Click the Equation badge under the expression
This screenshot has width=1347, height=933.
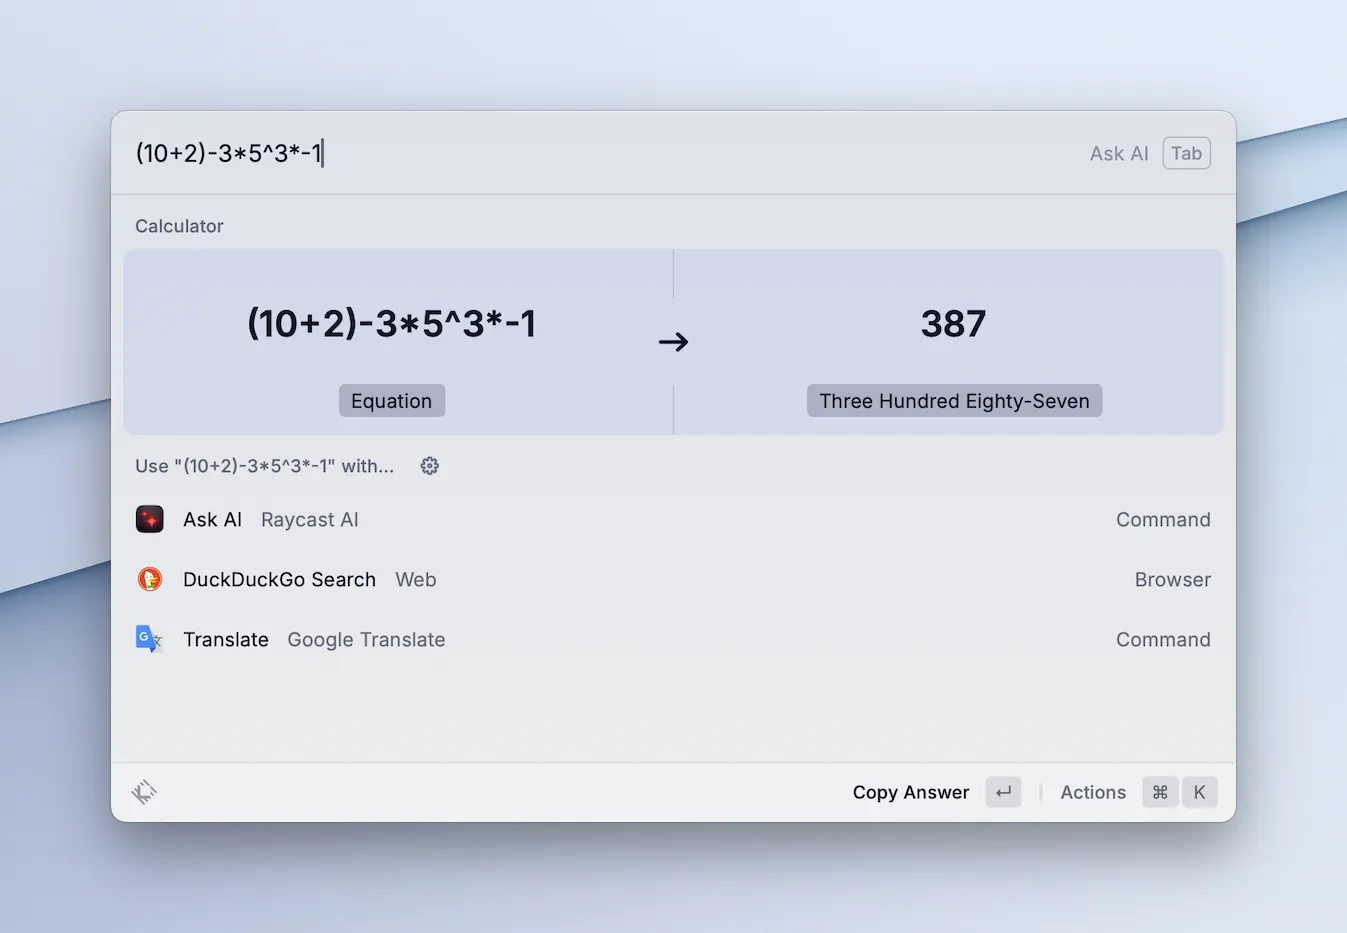(x=391, y=400)
